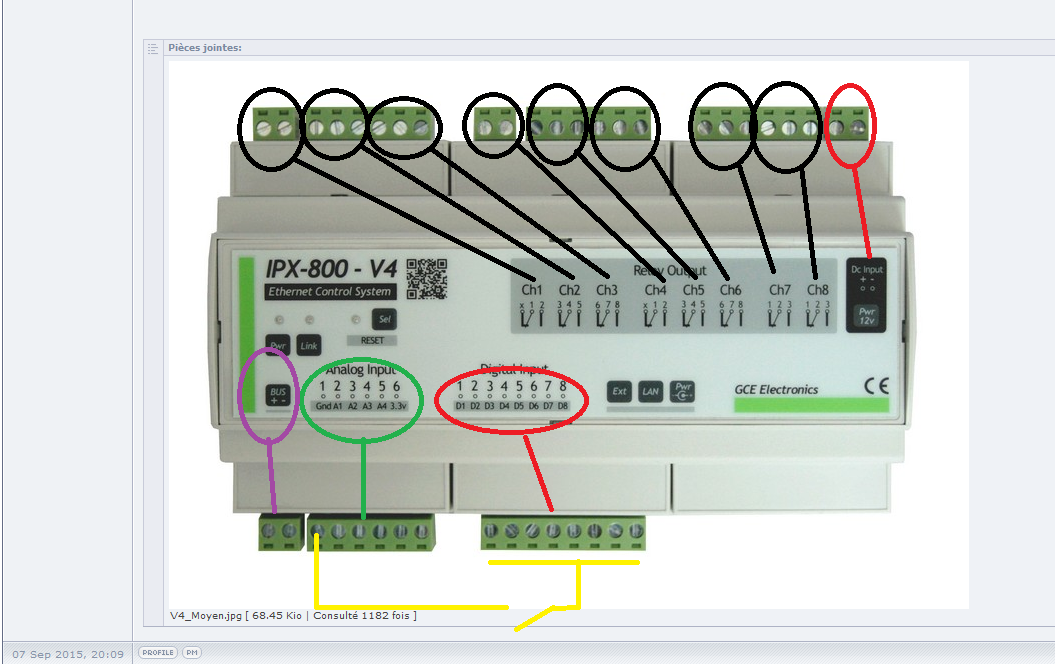
Task: Click the CE marking on the device
Action: (876, 386)
